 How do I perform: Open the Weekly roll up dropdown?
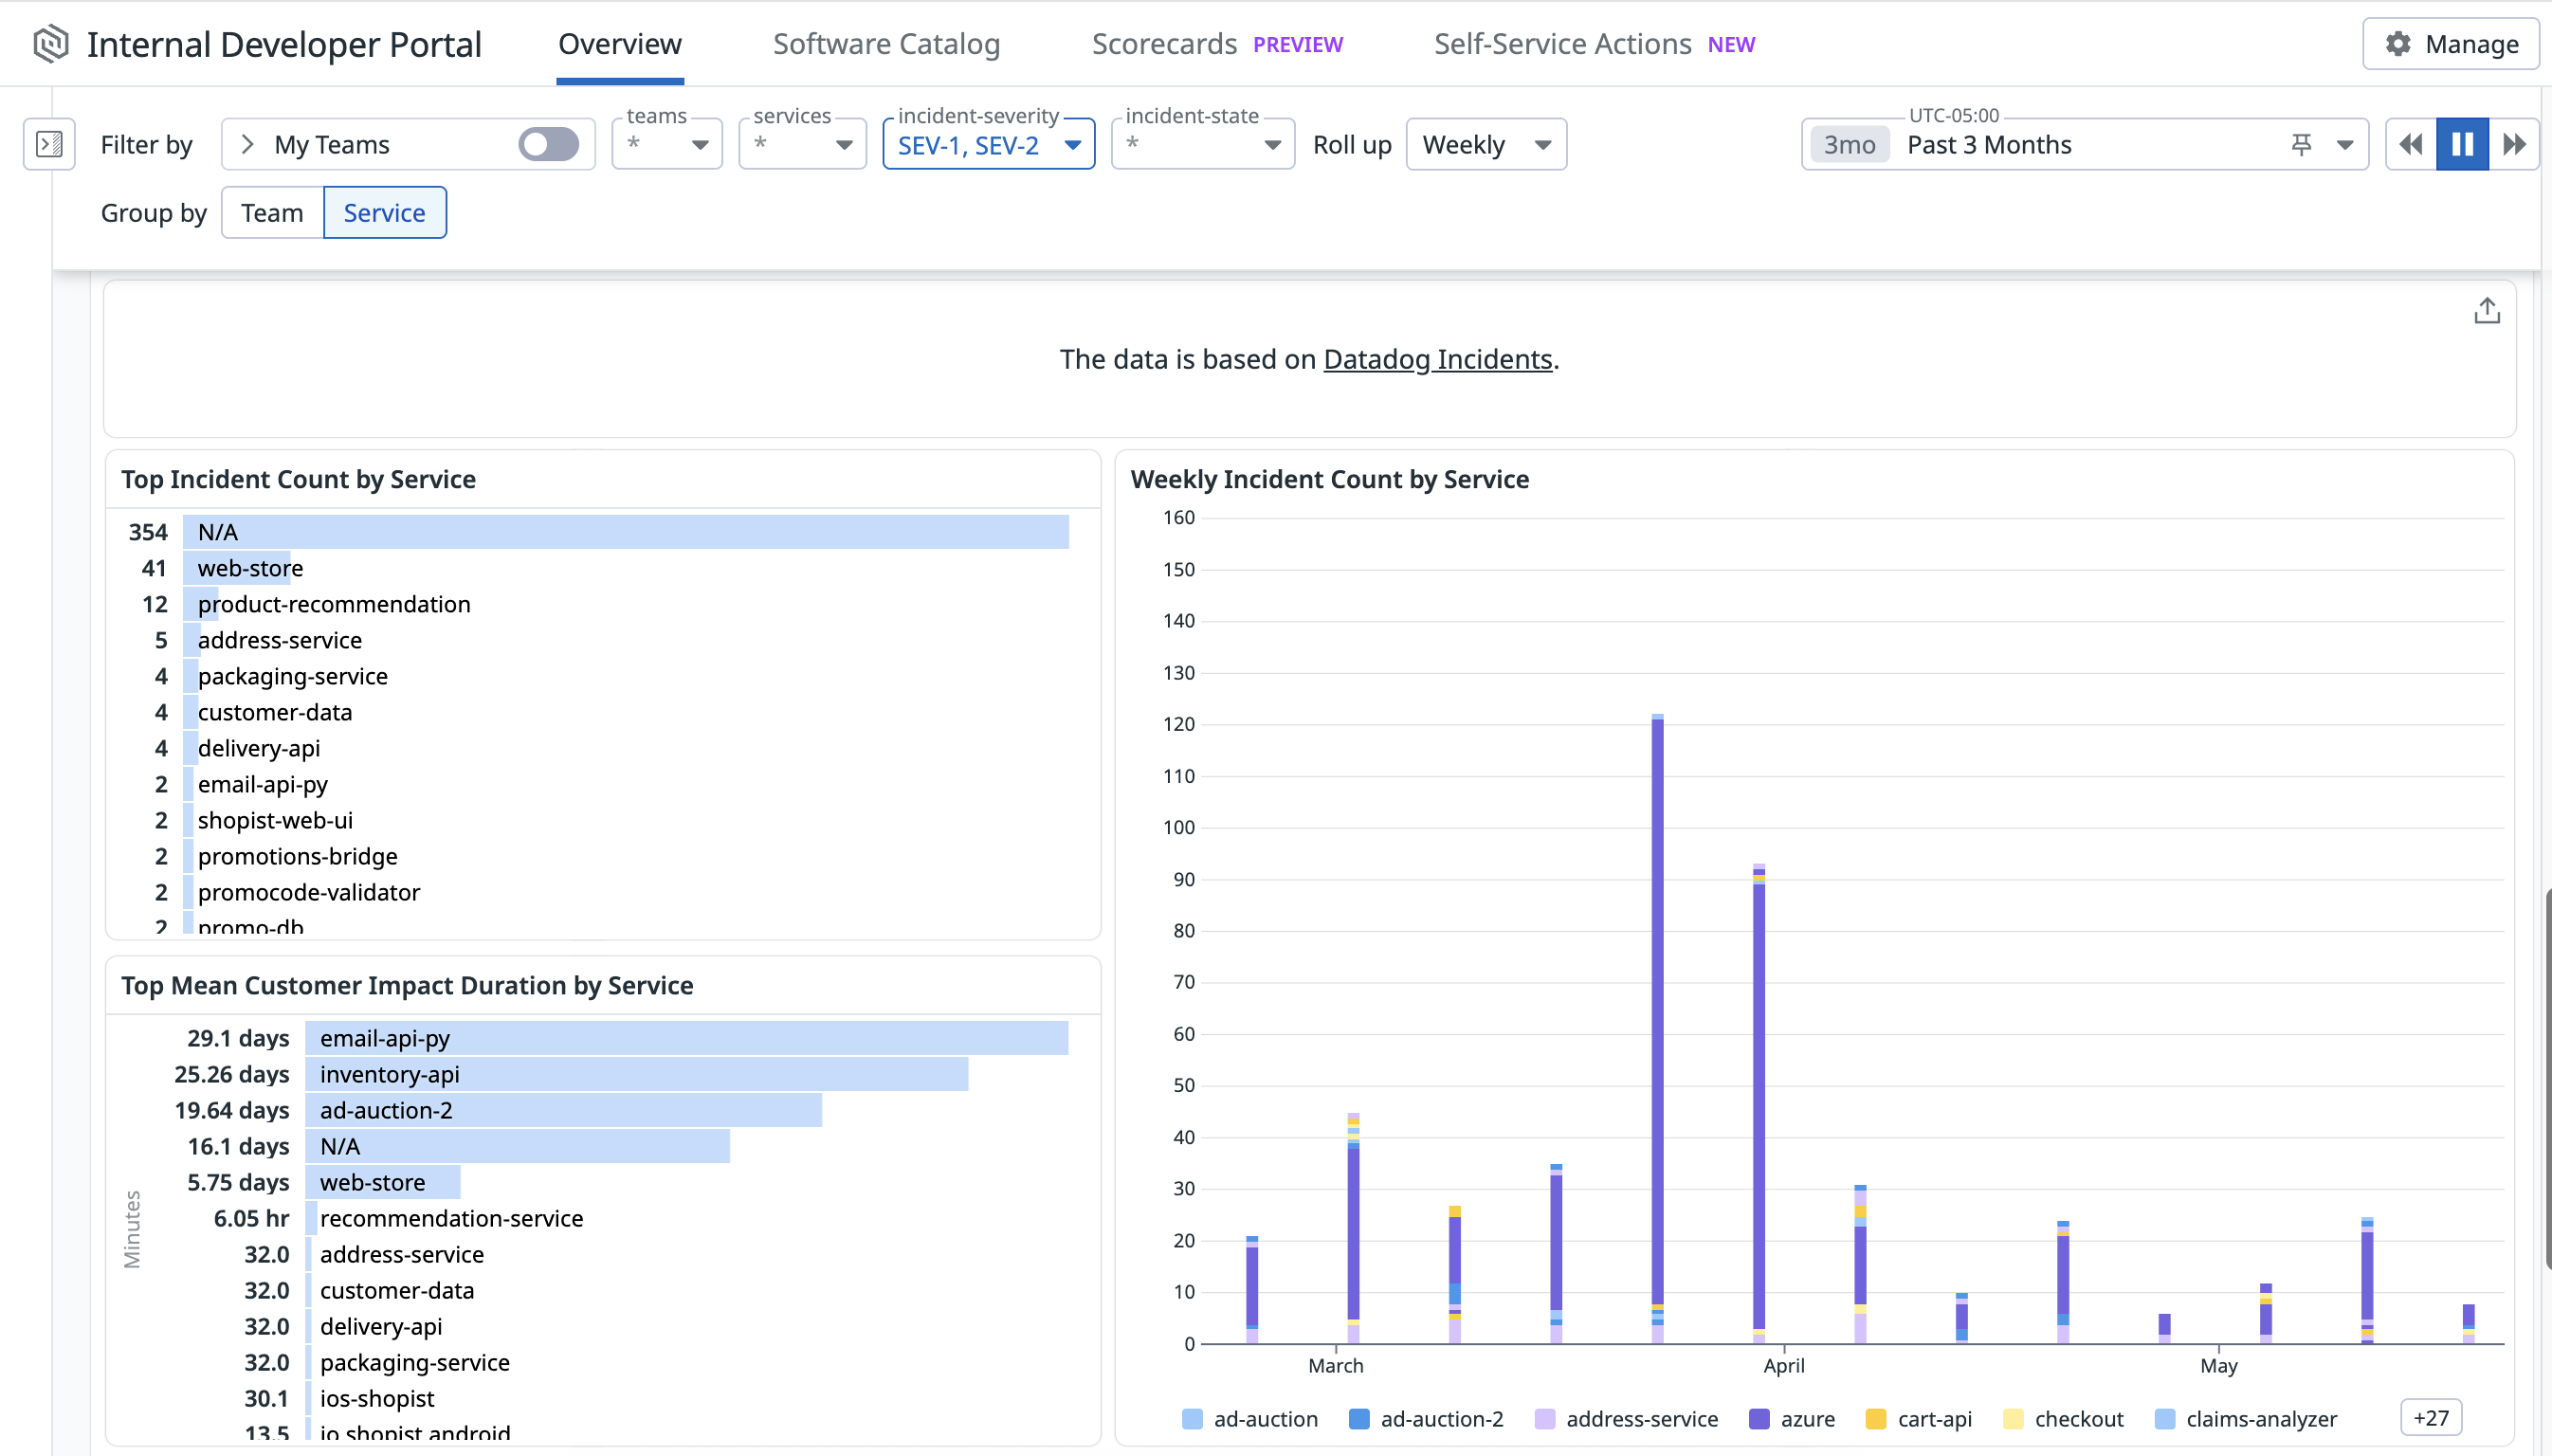pyautogui.click(x=1485, y=145)
